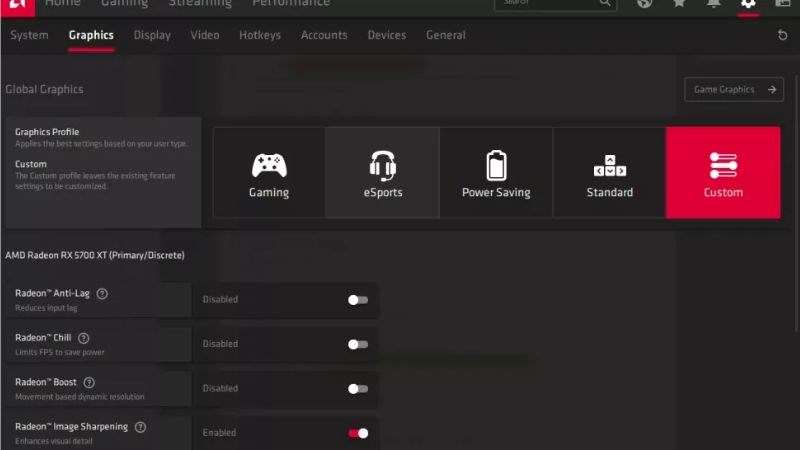Select the eSports profile tile
800x450 pixels.
(x=383, y=172)
